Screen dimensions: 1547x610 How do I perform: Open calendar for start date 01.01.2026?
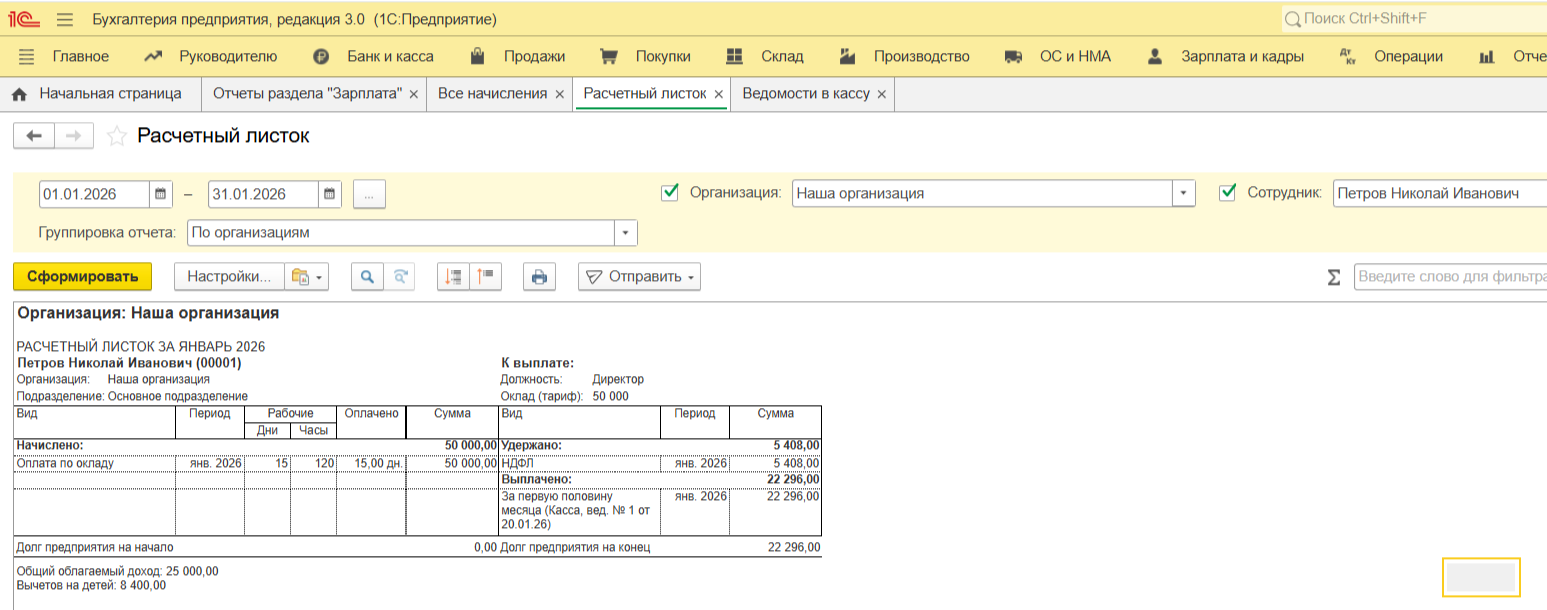click(x=160, y=194)
